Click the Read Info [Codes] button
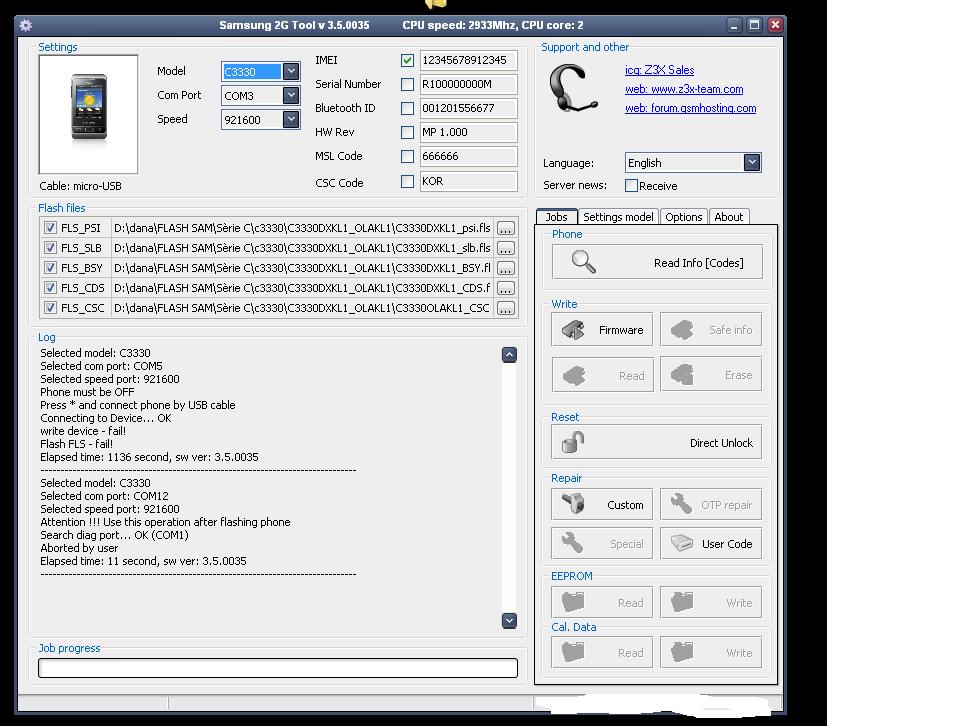 click(x=657, y=262)
